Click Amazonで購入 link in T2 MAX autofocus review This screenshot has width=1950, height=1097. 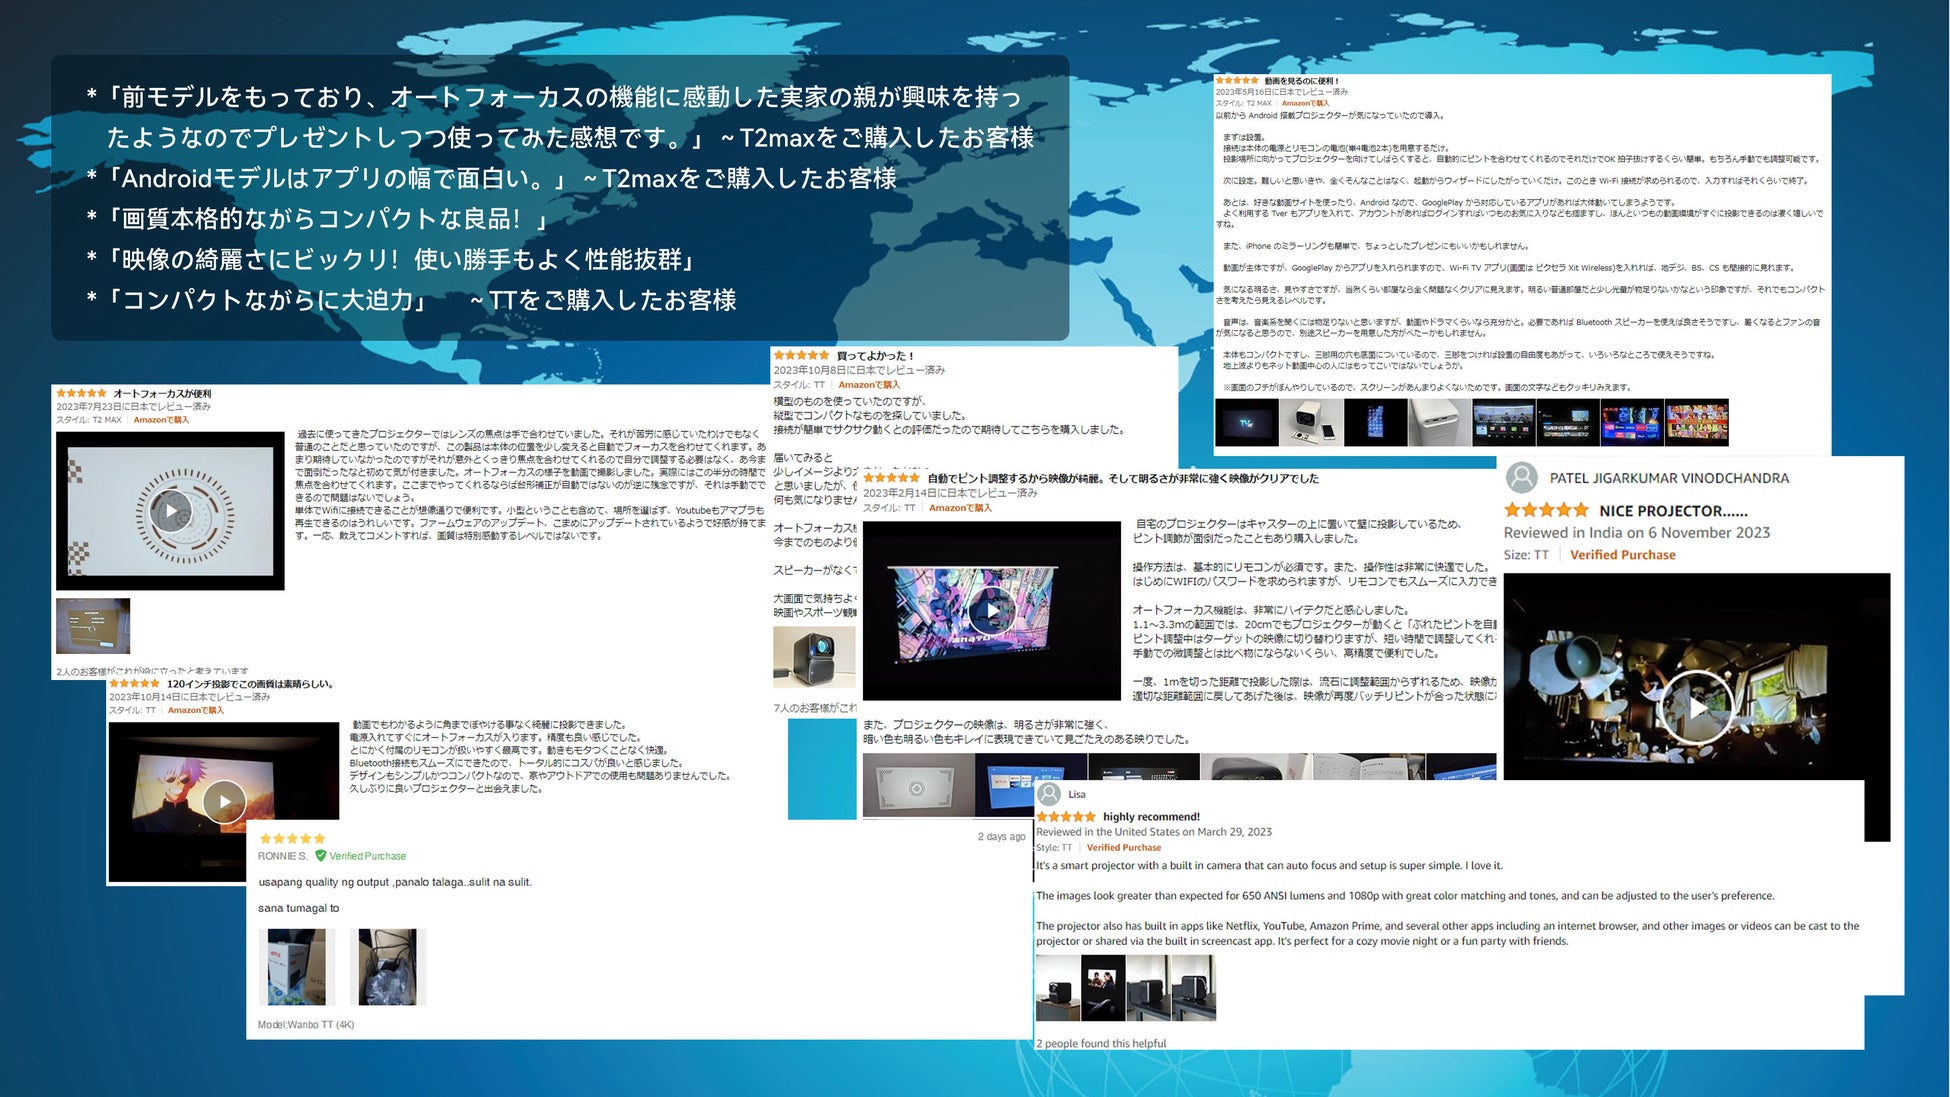(x=161, y=420)
